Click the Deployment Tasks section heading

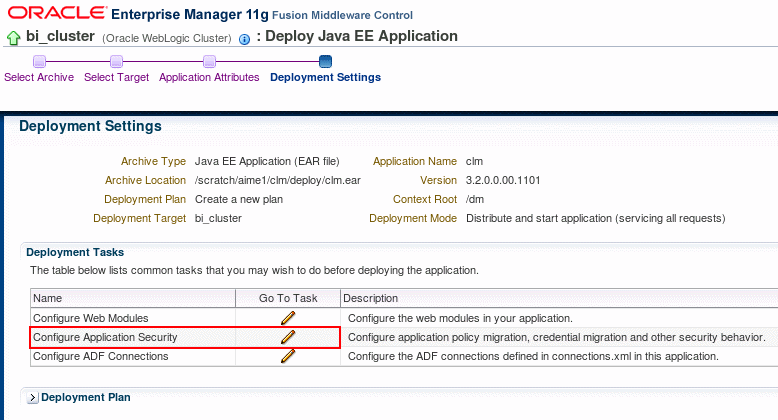tap(75, 252)
